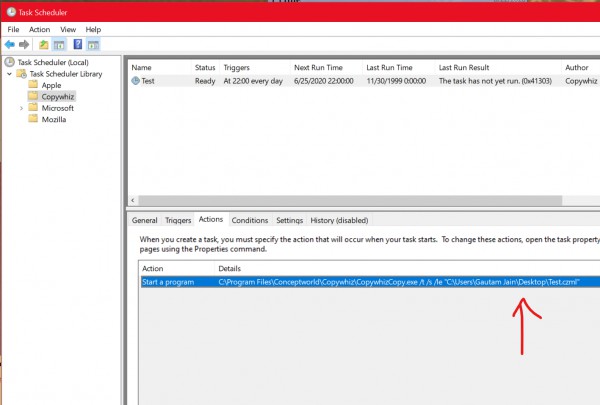This screenshot has width=600, height=405.
Task: Click the Task Scheduler Library folder icon
Action: coord(22,73)
